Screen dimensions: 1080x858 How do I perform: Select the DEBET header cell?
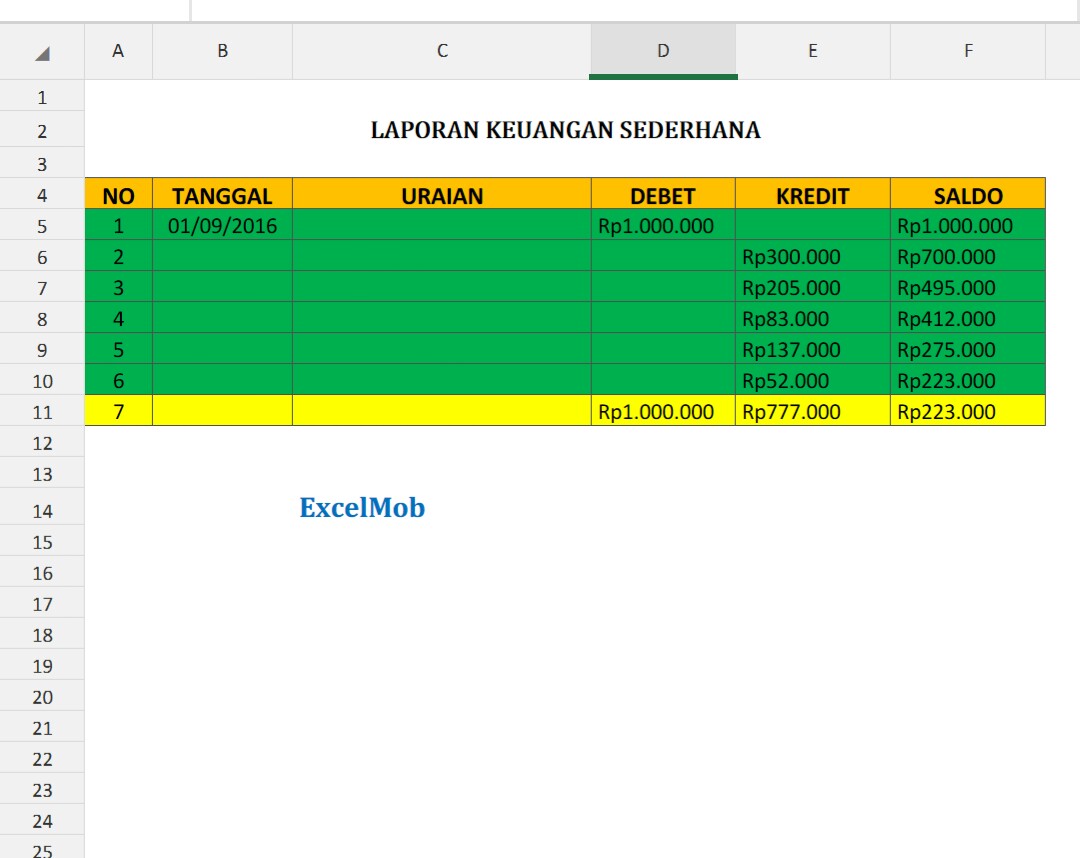(663, 195)
